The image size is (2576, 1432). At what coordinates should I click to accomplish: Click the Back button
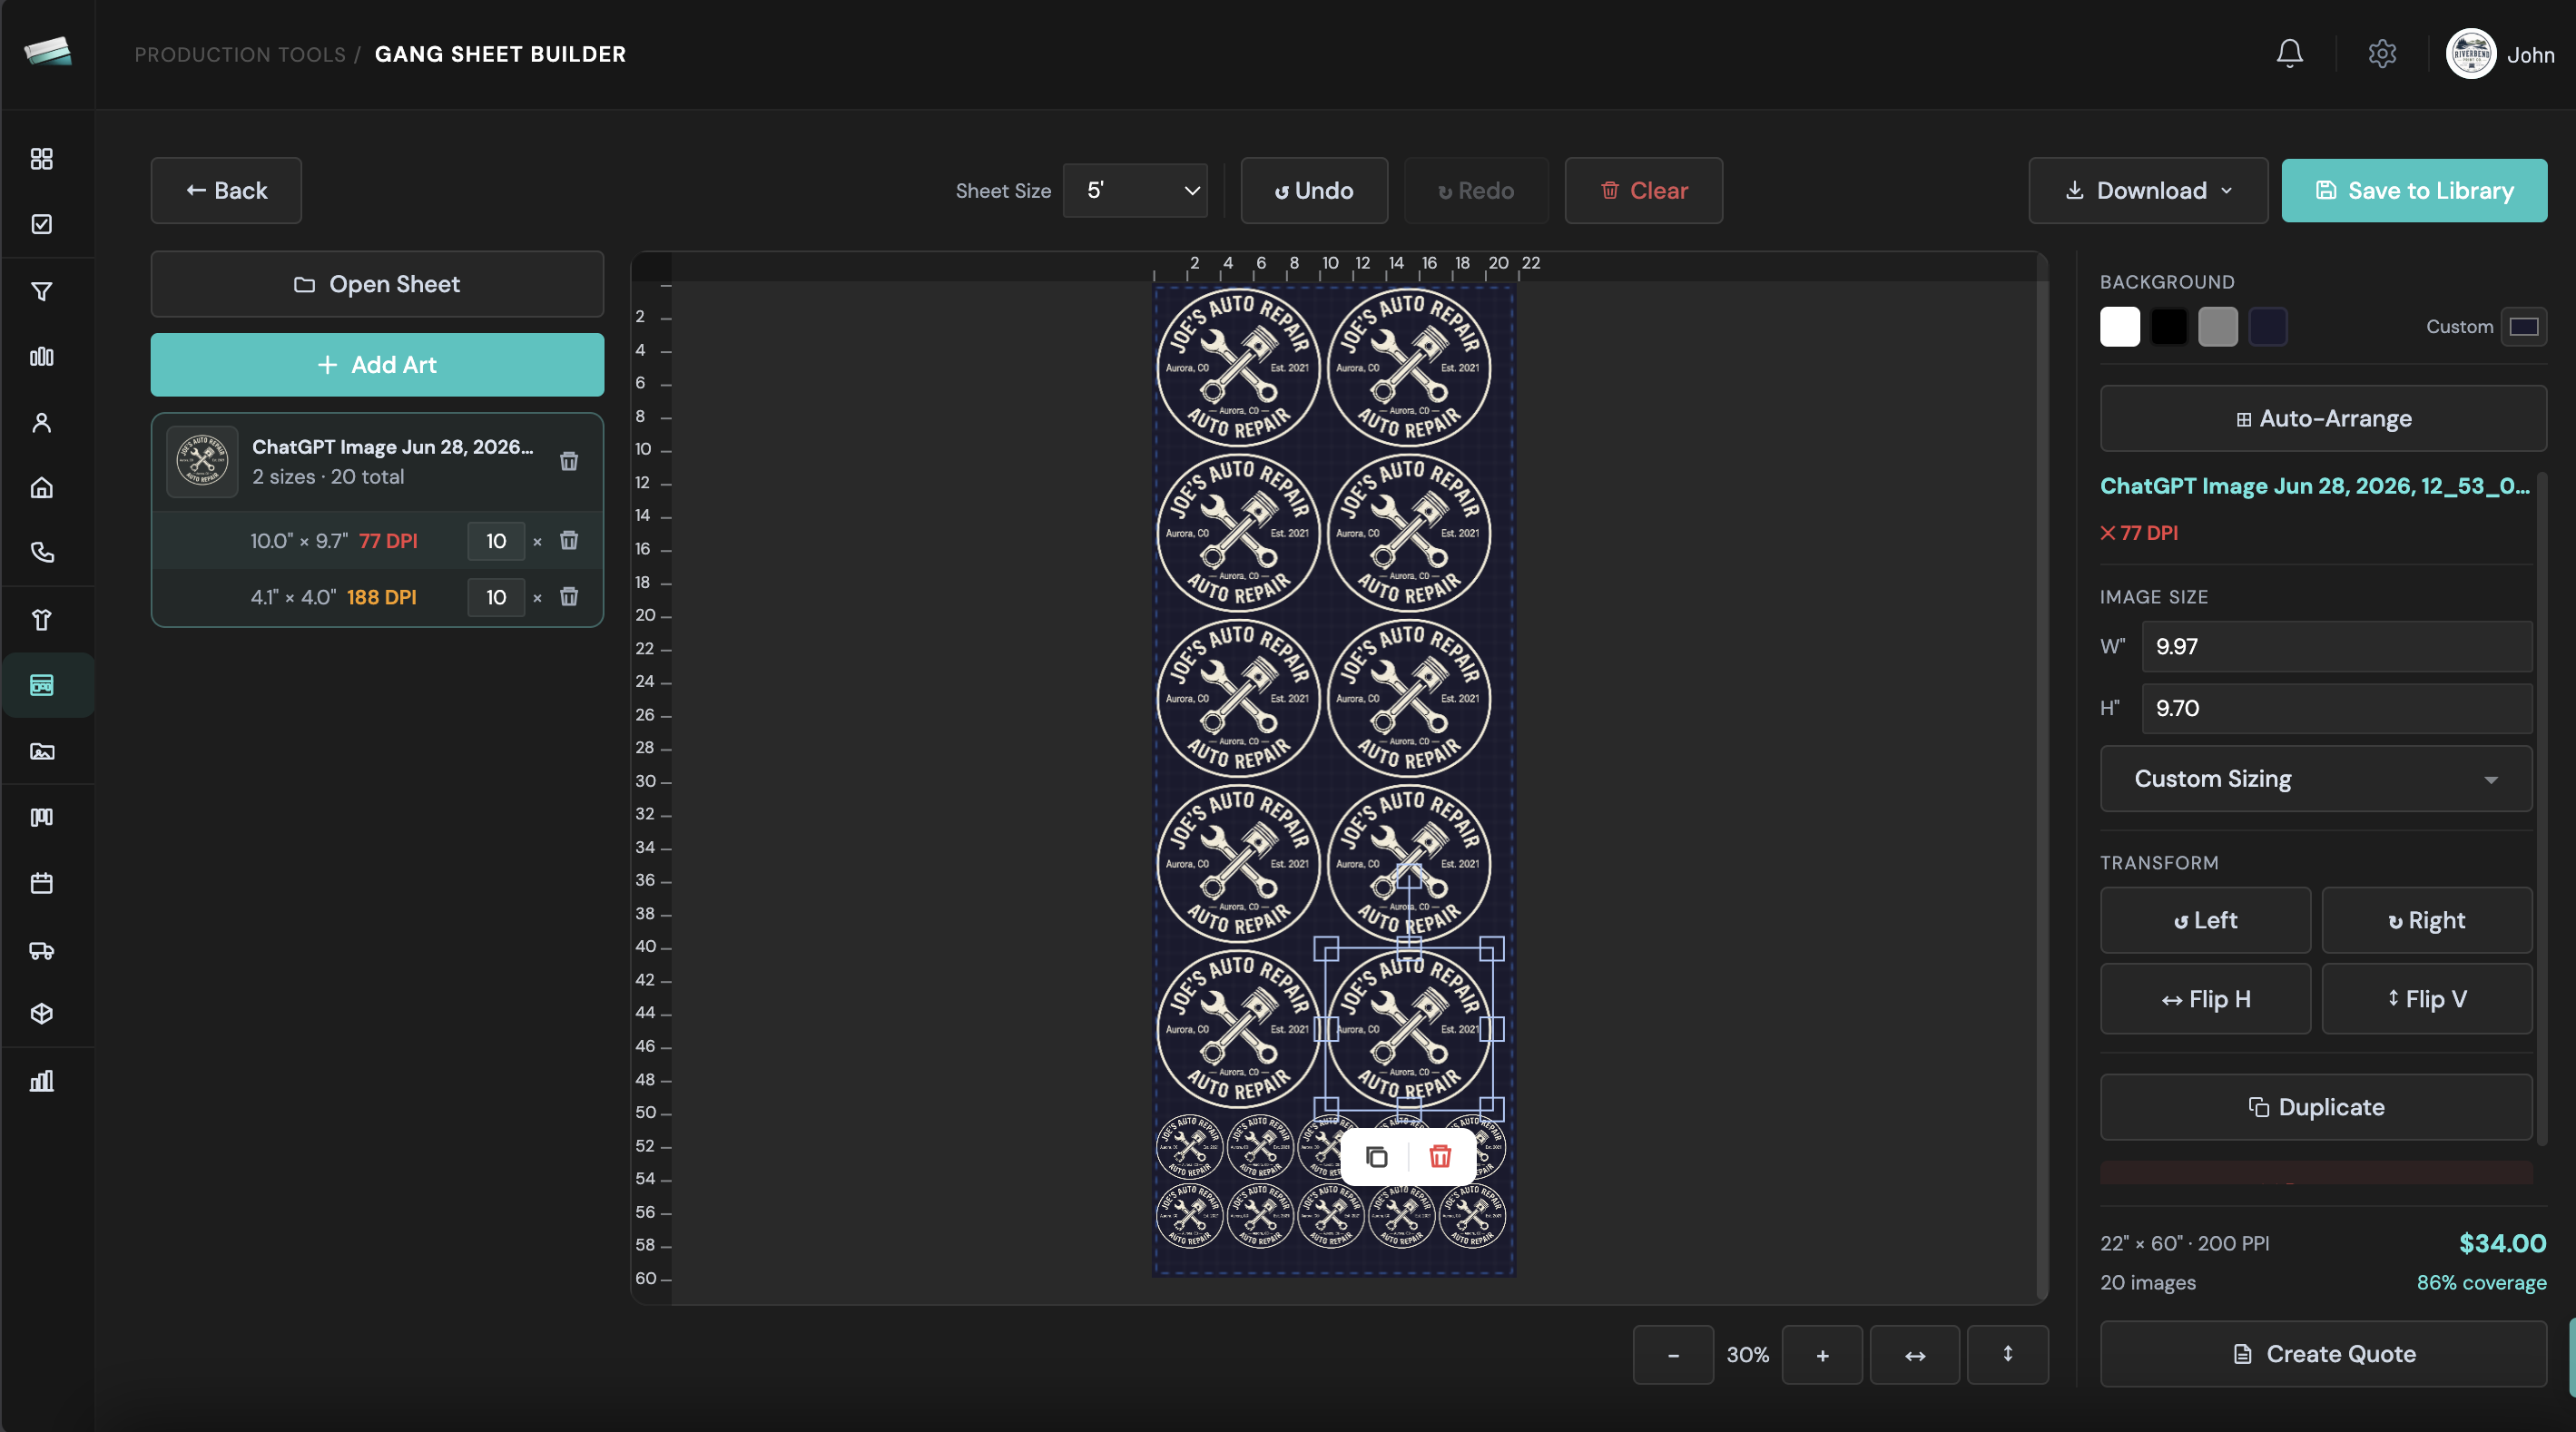tap(226, 190)
